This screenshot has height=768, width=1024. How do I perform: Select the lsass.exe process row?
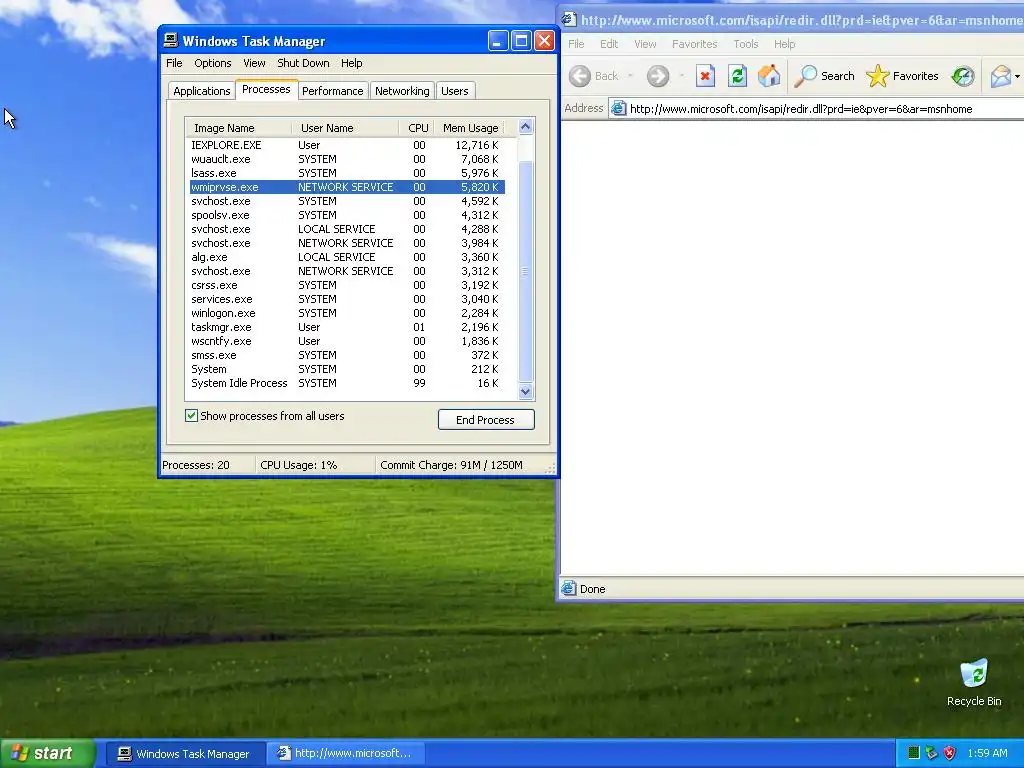click(x=347, y=173)
